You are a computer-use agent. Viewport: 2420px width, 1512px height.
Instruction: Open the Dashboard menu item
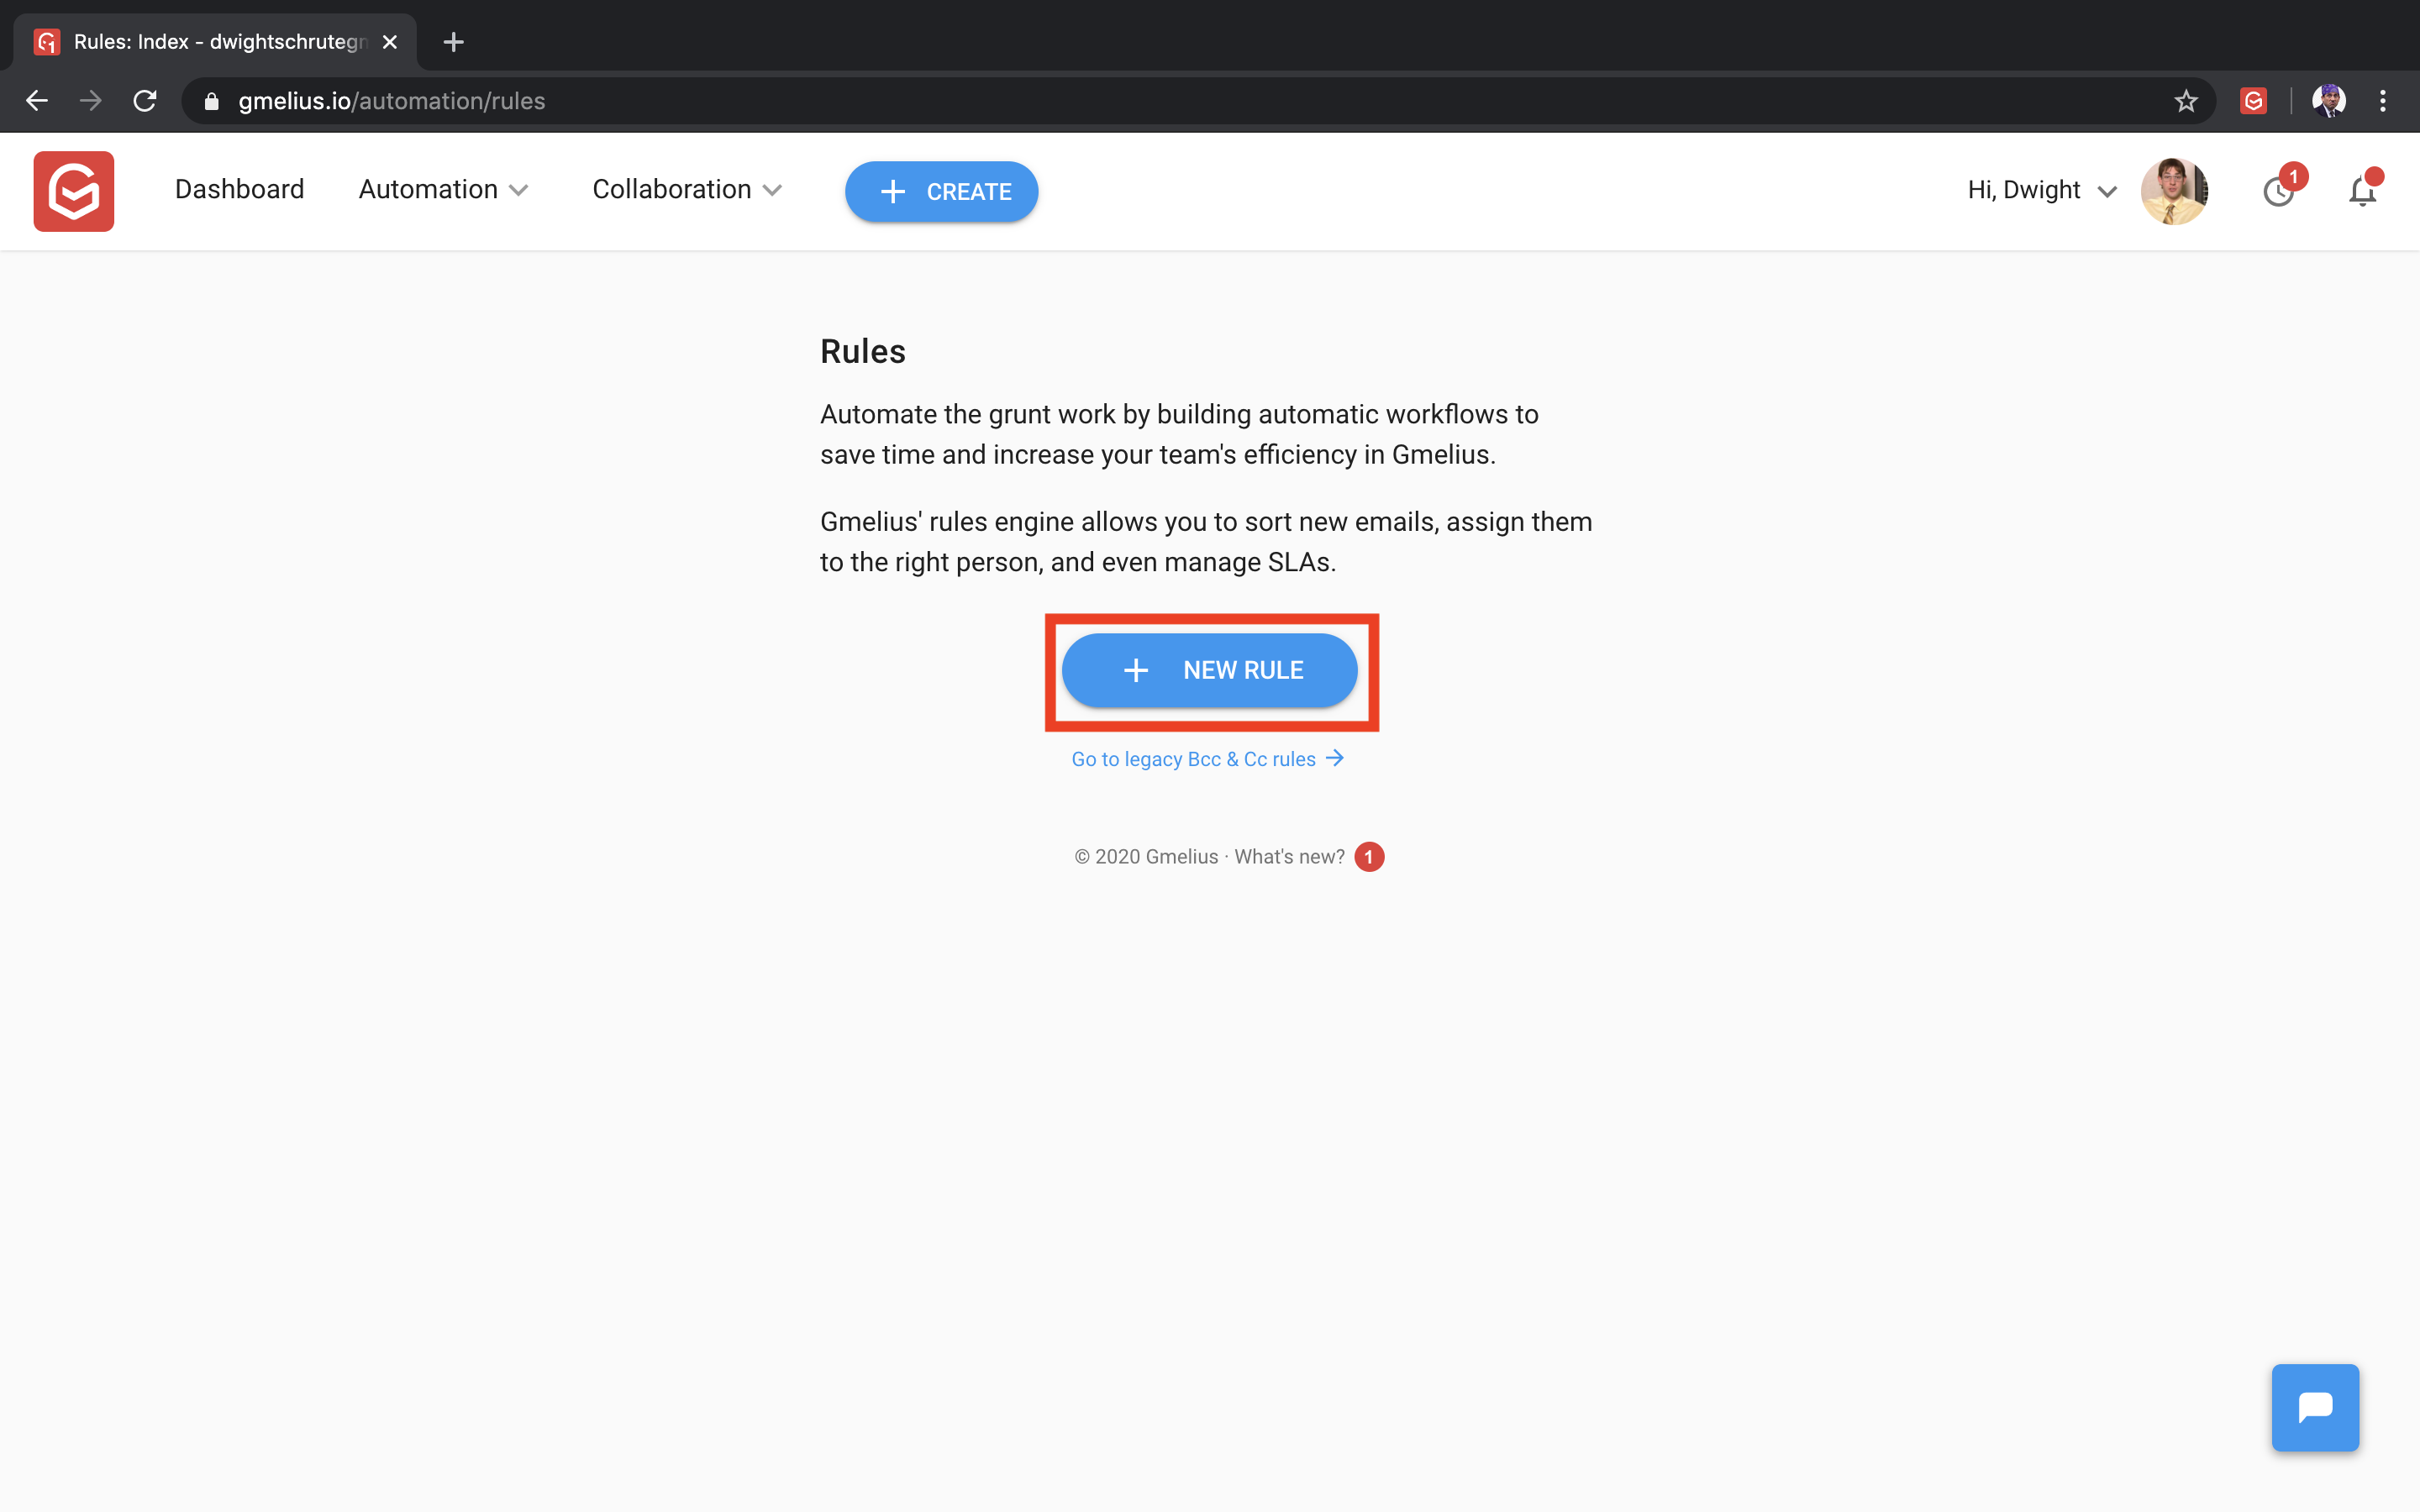(x=239, y=189)
